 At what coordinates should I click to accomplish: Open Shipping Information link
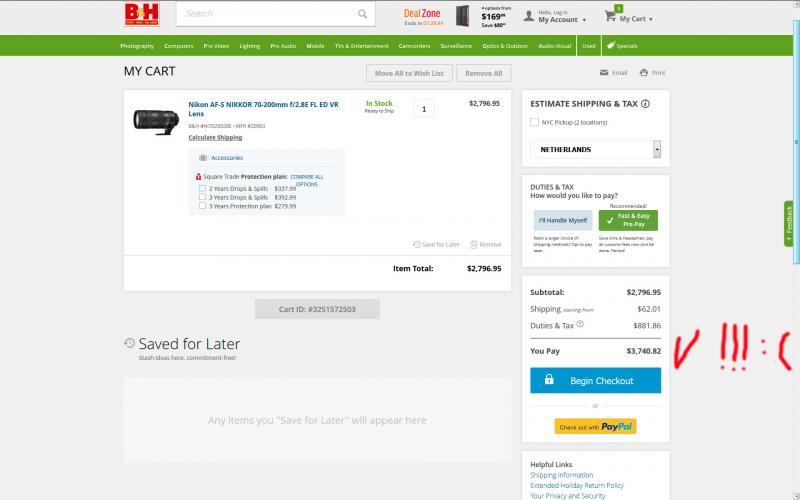(x=561, y=474)
